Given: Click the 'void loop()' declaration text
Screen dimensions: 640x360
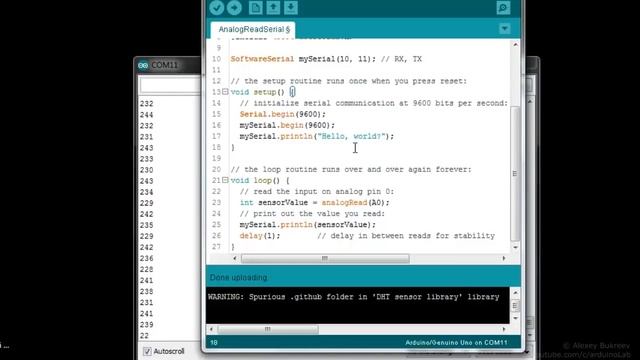Looking at the screenshot, I should 255,180.
